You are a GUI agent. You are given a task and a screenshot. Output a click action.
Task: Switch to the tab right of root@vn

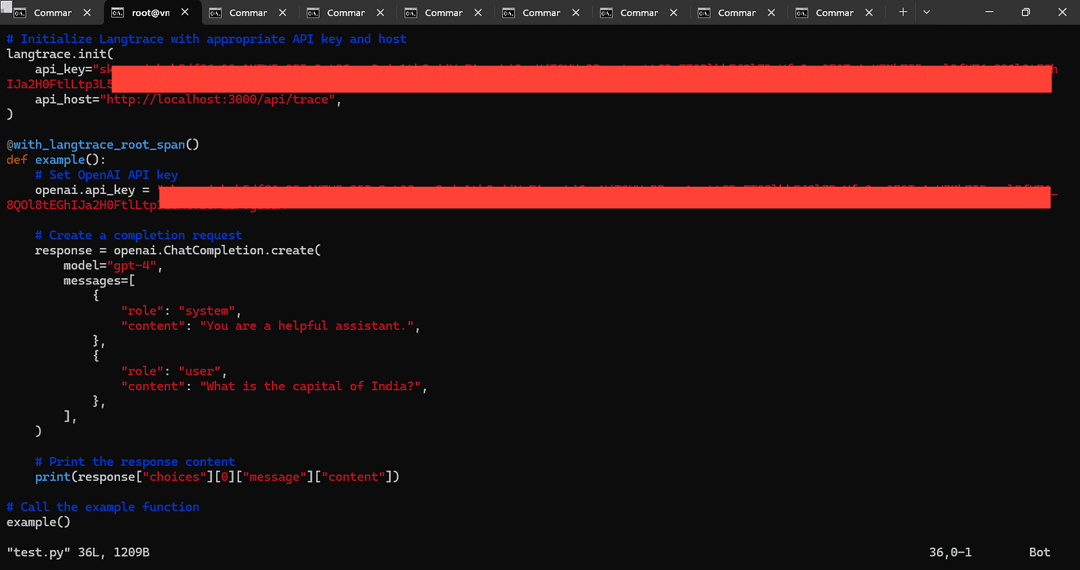pos(247,13)
